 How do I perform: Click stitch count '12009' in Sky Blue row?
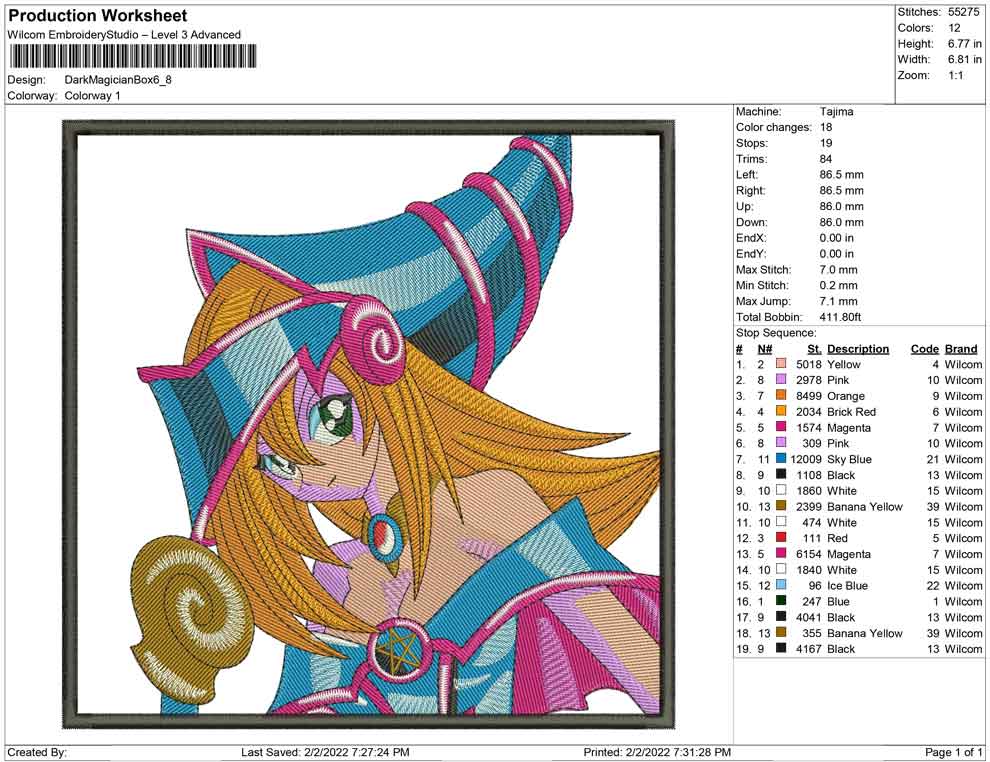806,459
